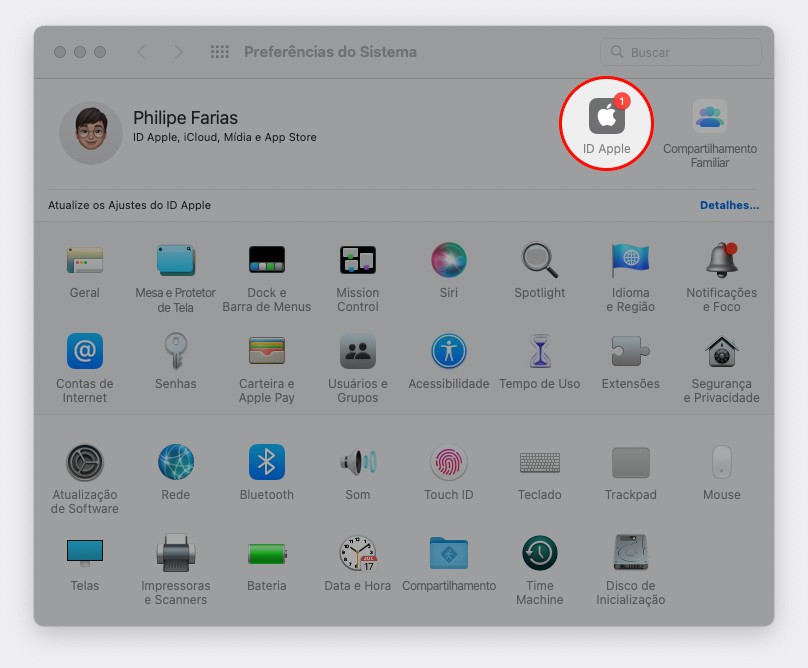Open the ID Apple preferences icon
The image size is (808, 668).
pyautogui.click(x=606, y=118)
